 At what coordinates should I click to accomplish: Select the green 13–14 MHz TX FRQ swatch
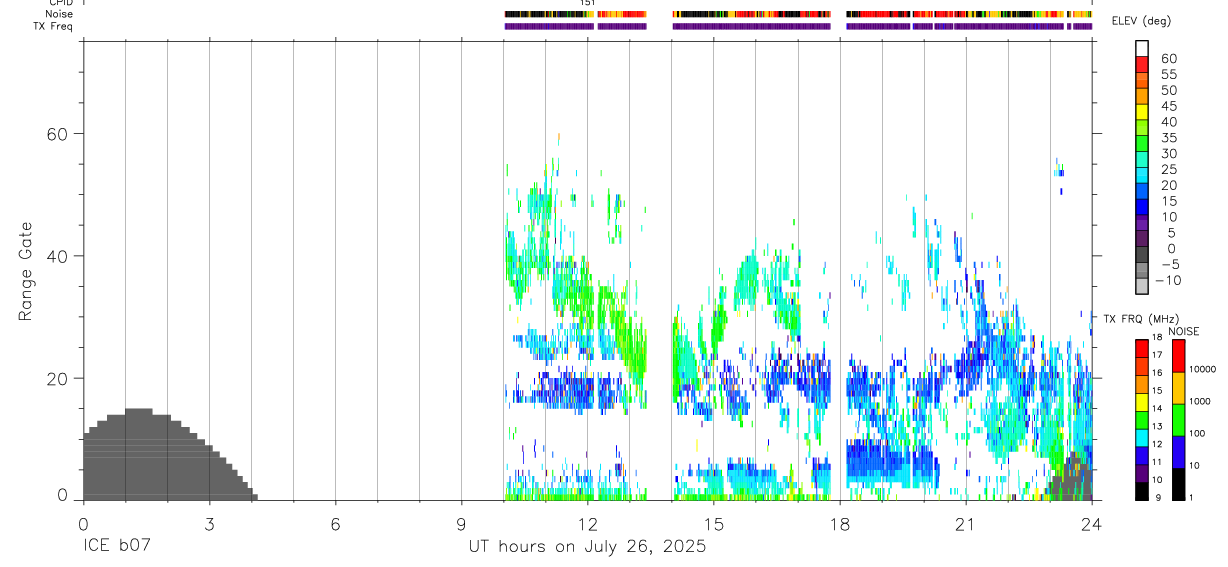pos(1142,419)
